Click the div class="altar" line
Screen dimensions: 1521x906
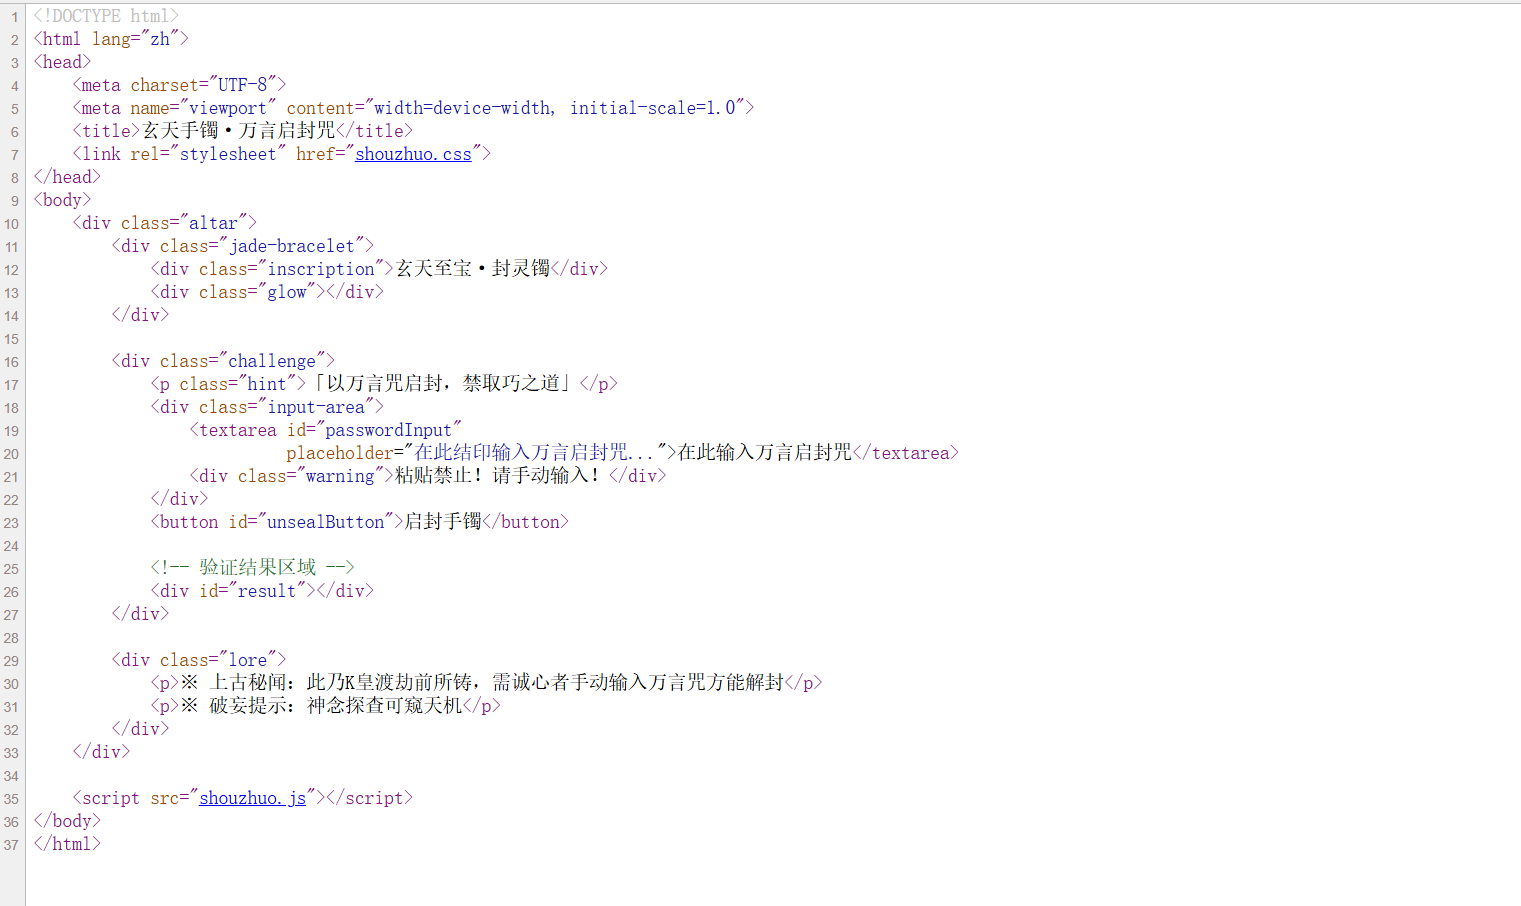point(164,223)
